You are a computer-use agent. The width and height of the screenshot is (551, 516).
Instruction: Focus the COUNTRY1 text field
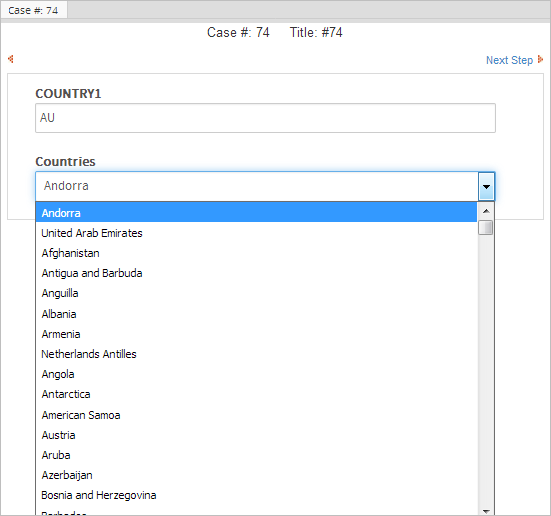[x=265, y=118]
